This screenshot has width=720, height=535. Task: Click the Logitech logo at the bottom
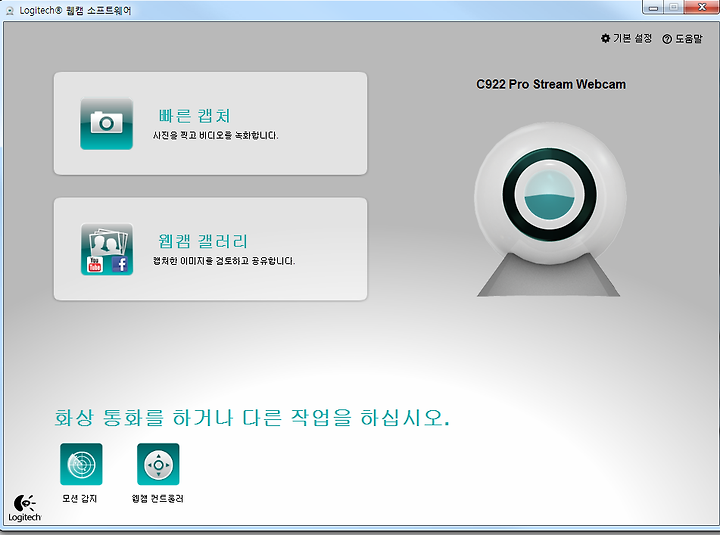[x=24, y=508]
